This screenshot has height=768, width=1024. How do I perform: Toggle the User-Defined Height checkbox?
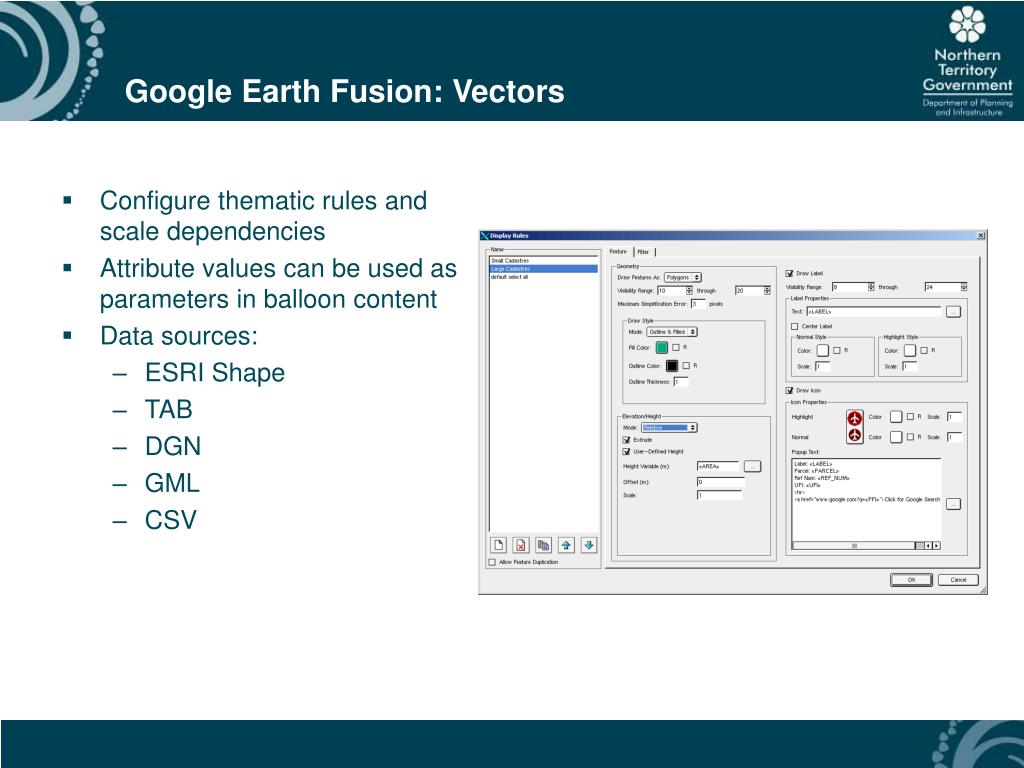[x=626, y=452]
